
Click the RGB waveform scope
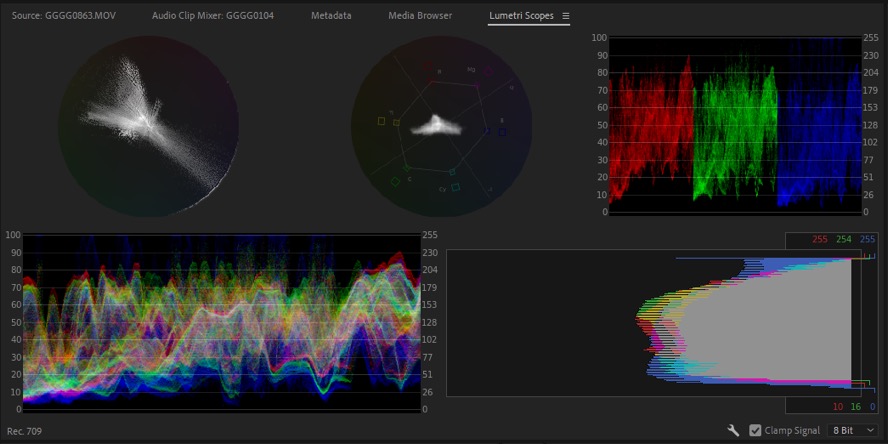pos(222,322)
